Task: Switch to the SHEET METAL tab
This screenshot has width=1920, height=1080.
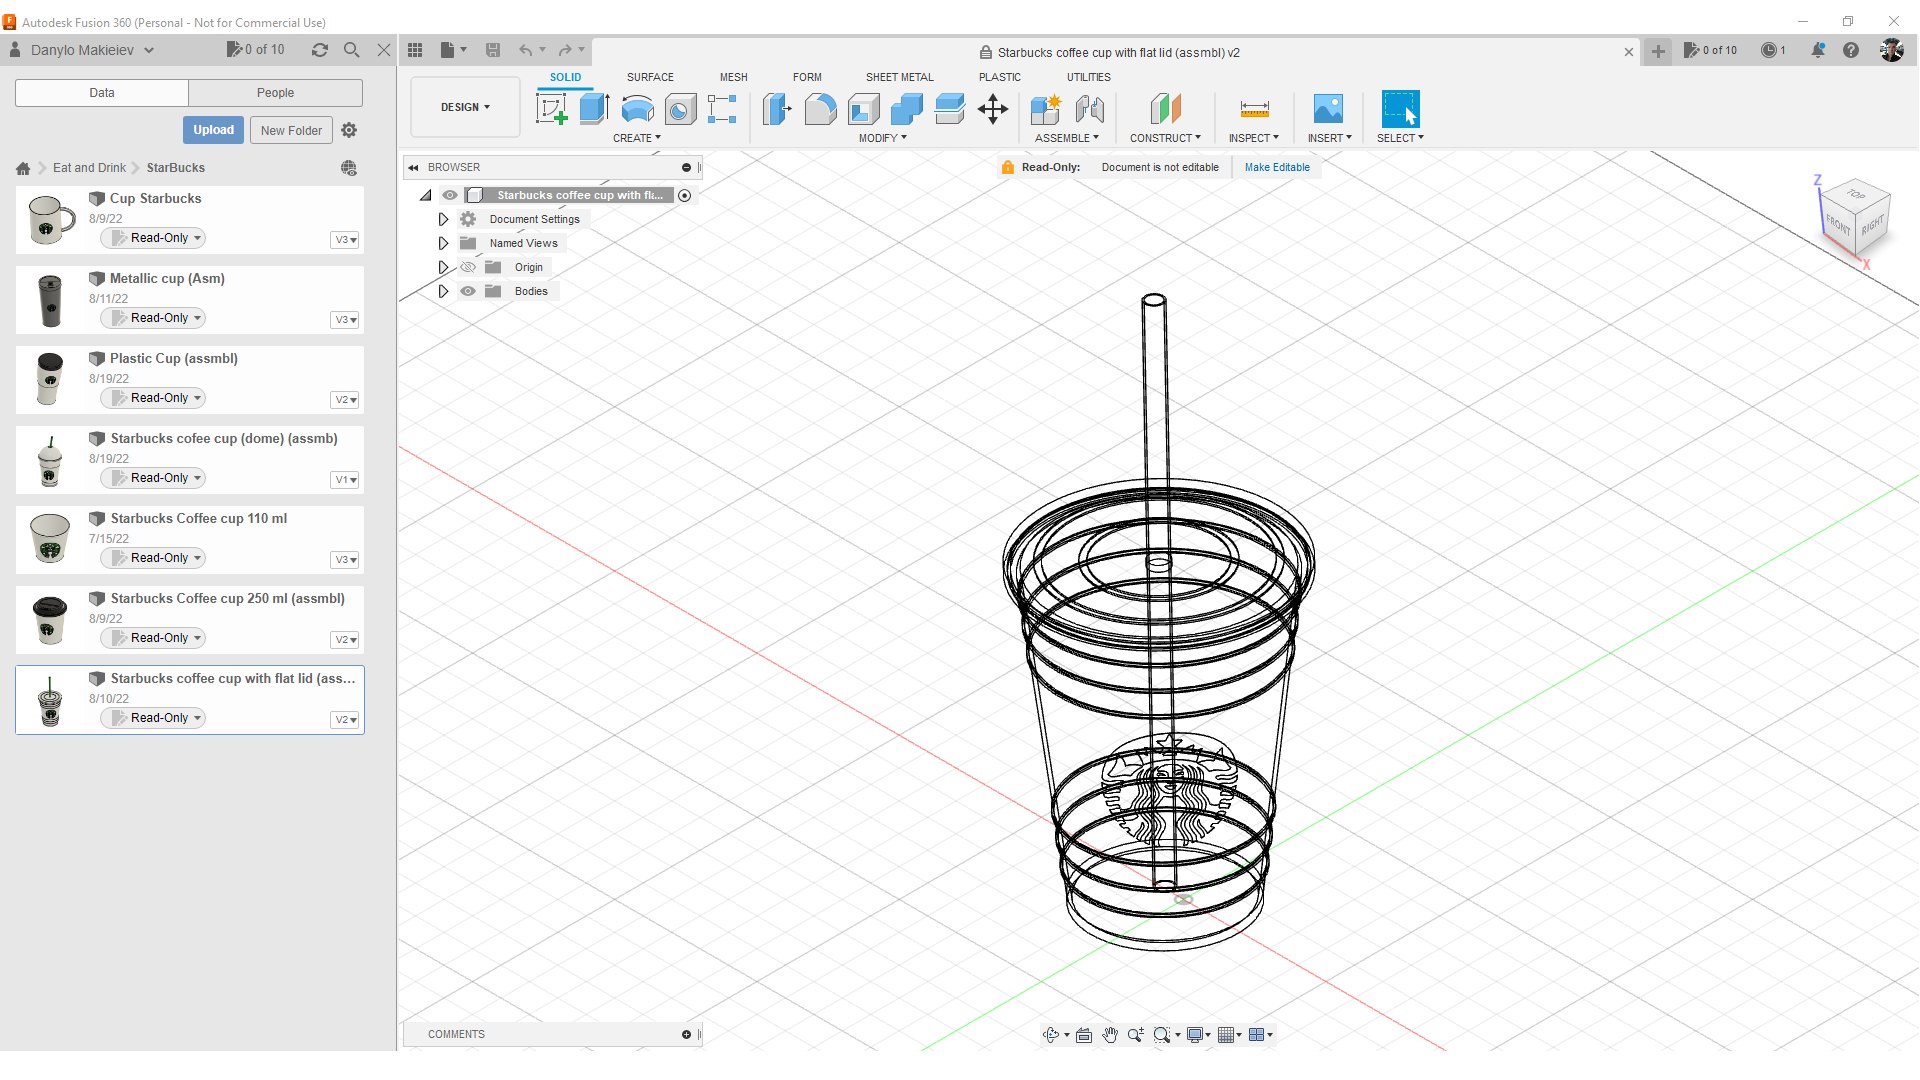Action: 899,77
